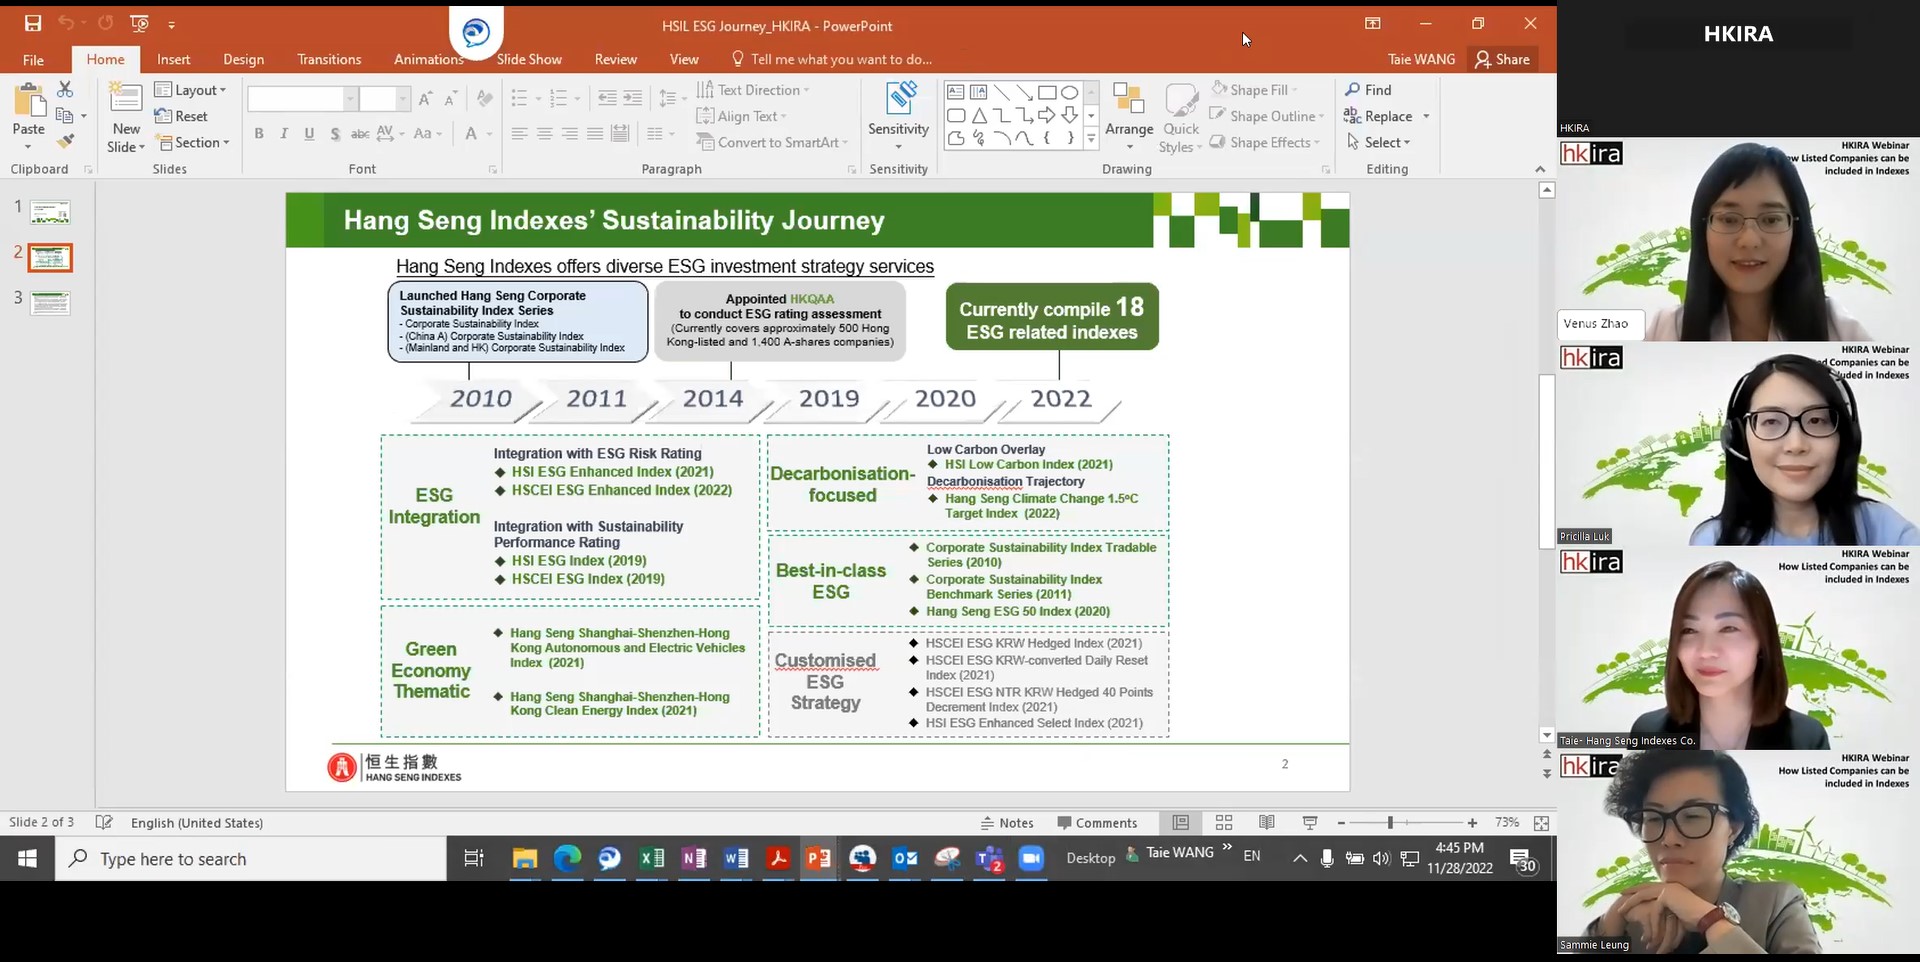Open Text Direction dropdown
This screenshot has height=962, width=1920.
[753, 90]
